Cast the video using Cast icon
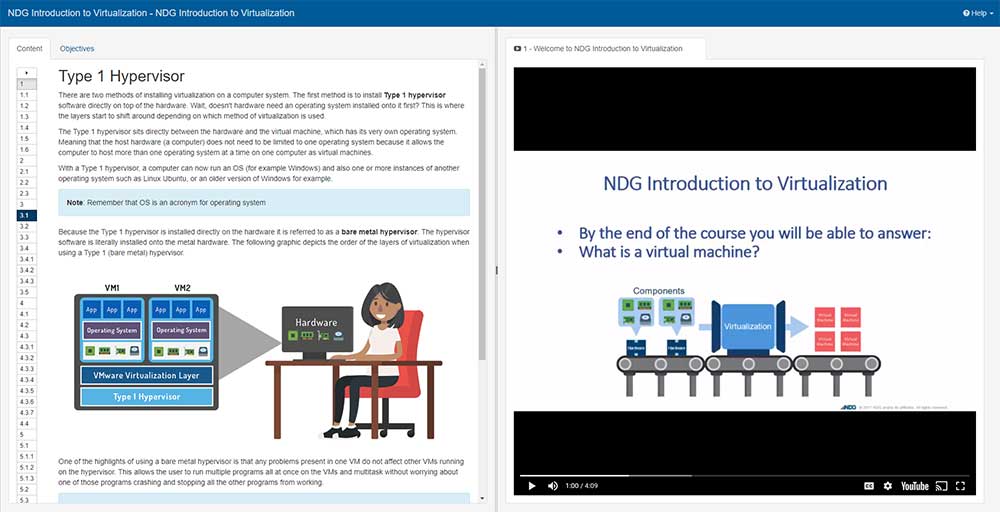Screen dimensions: 1000x512 pos(941,486)
